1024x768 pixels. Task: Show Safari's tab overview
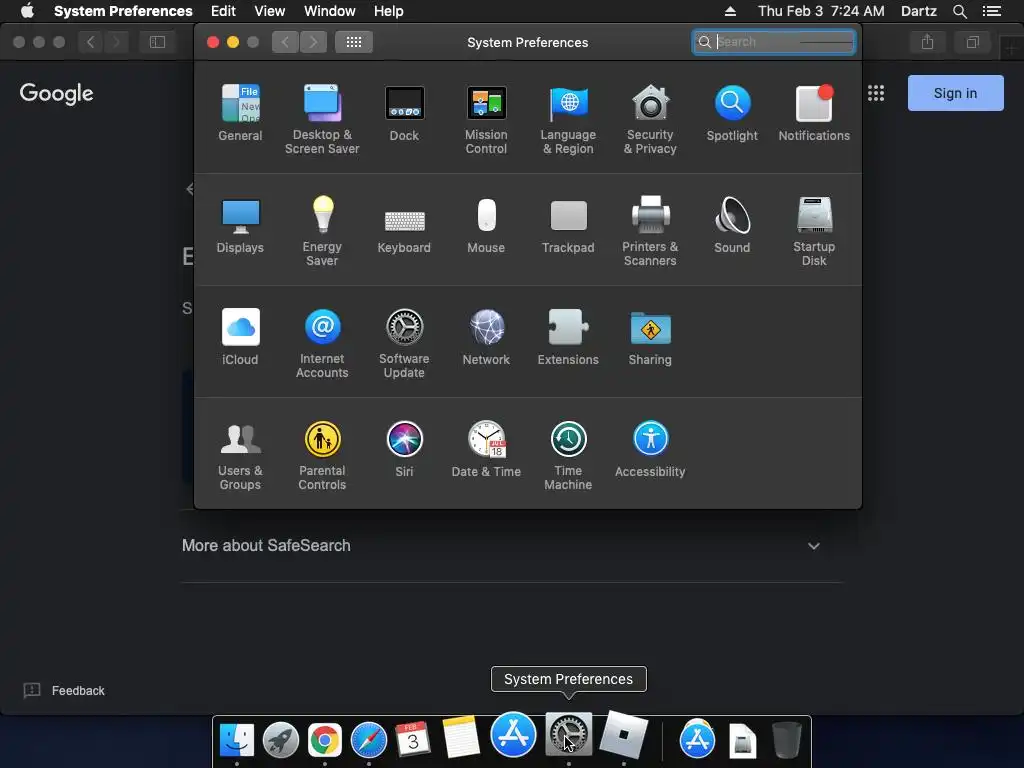point(972,42)
